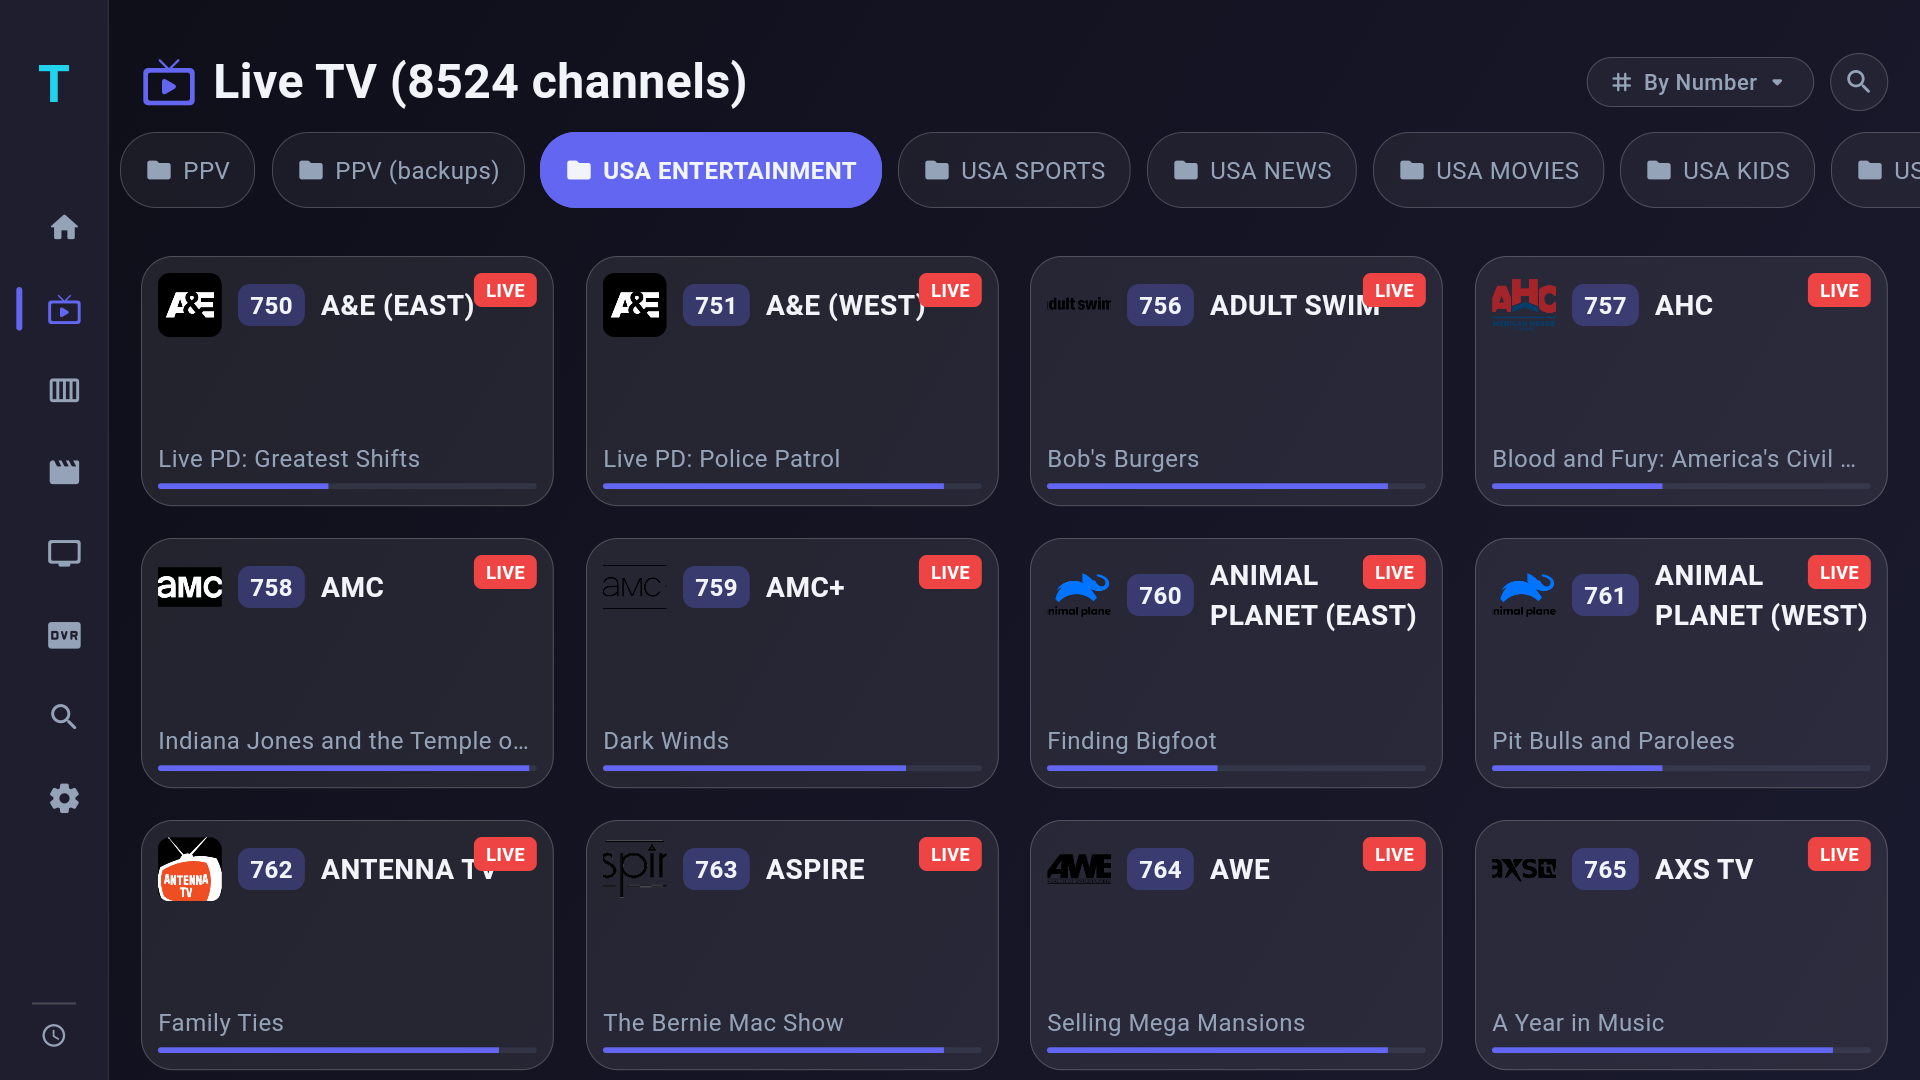Open the TV guide grid icon
The width and height of the screenshot is (1920, 1080).
click(x=64, y=390)
